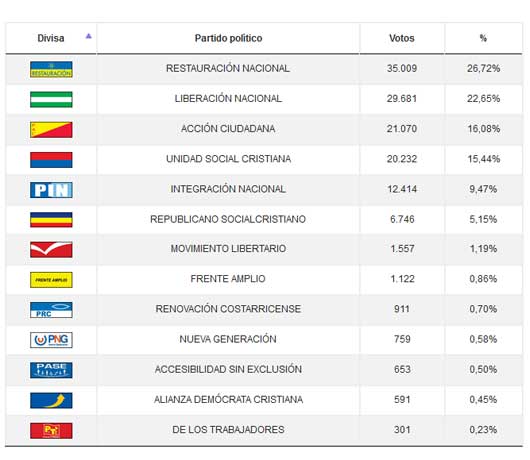Select the Divisa column header label
This screenshot has width=530, height=460.
(51, 38)
